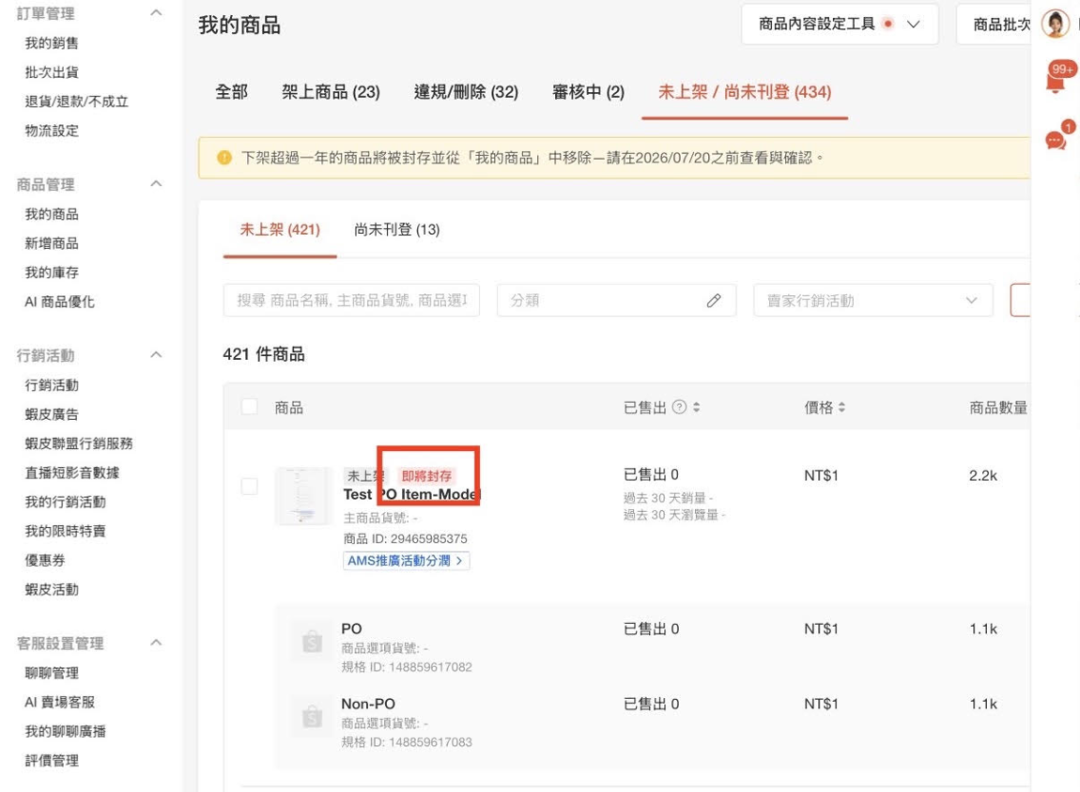Click the pencil icon in category field

pyautogui.click(x=714, y=300)
